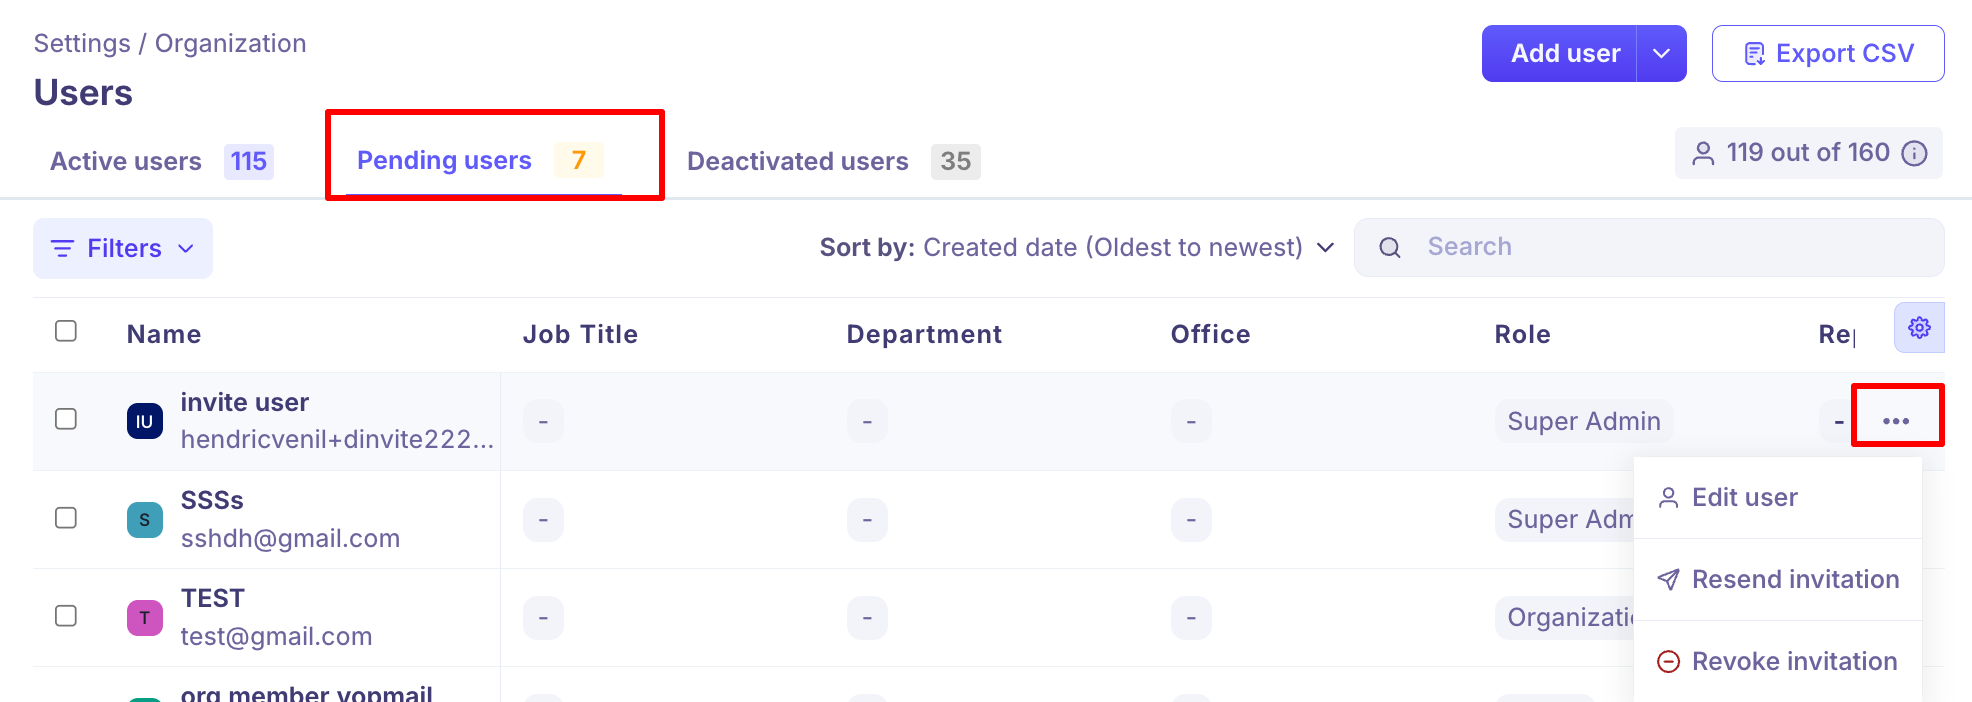Switch to the Active users tab
Image resolution: width=1972 pixels, height=702 pixels.
click(x=160, y=161)
